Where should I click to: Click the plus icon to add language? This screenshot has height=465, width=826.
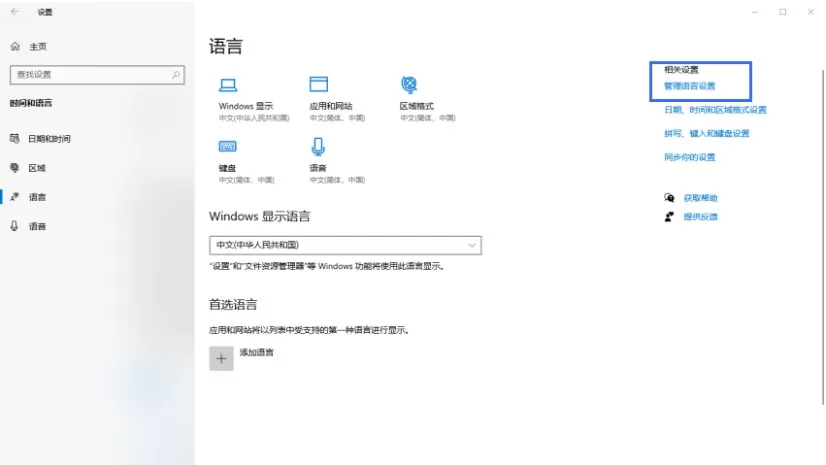(x=221, y=359)
